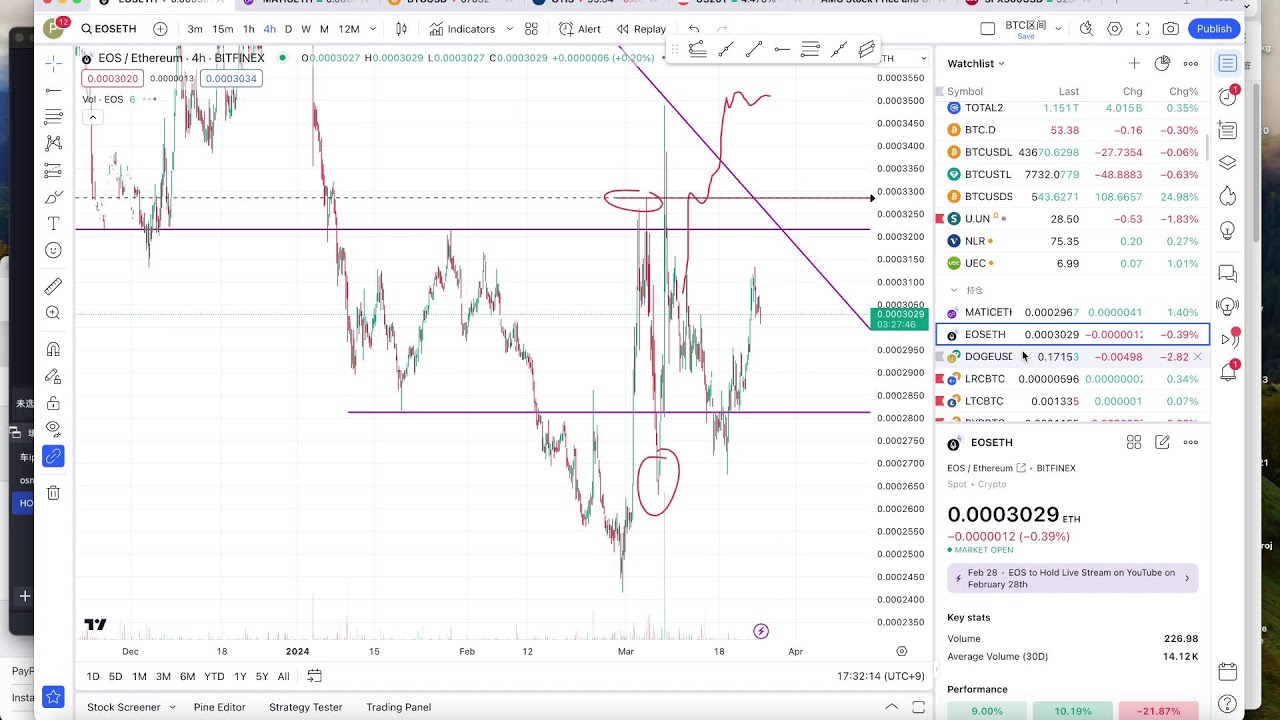
Task: Click the compare or add symbol plus icon
Action: tap(160, 29)
